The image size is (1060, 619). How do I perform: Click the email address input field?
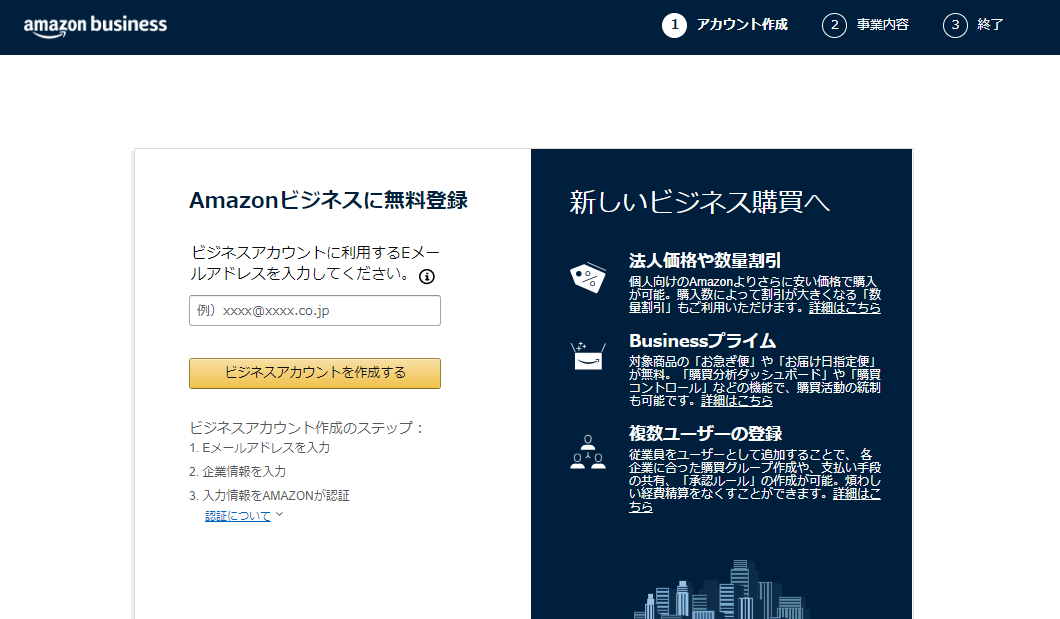pos(315,310)
